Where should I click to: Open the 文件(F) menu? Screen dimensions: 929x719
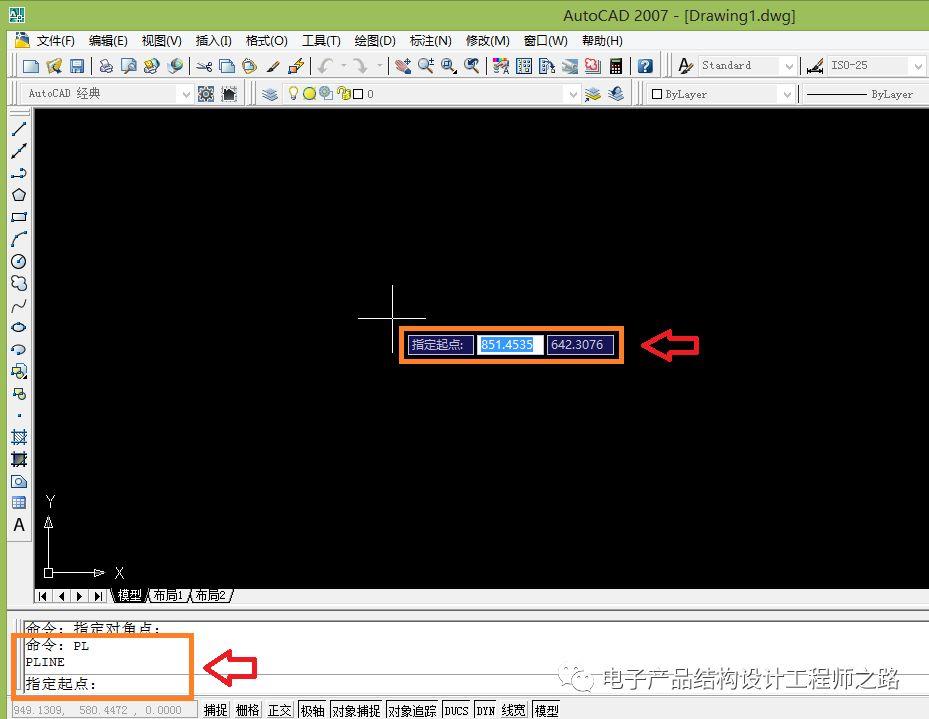click(56, 41)
